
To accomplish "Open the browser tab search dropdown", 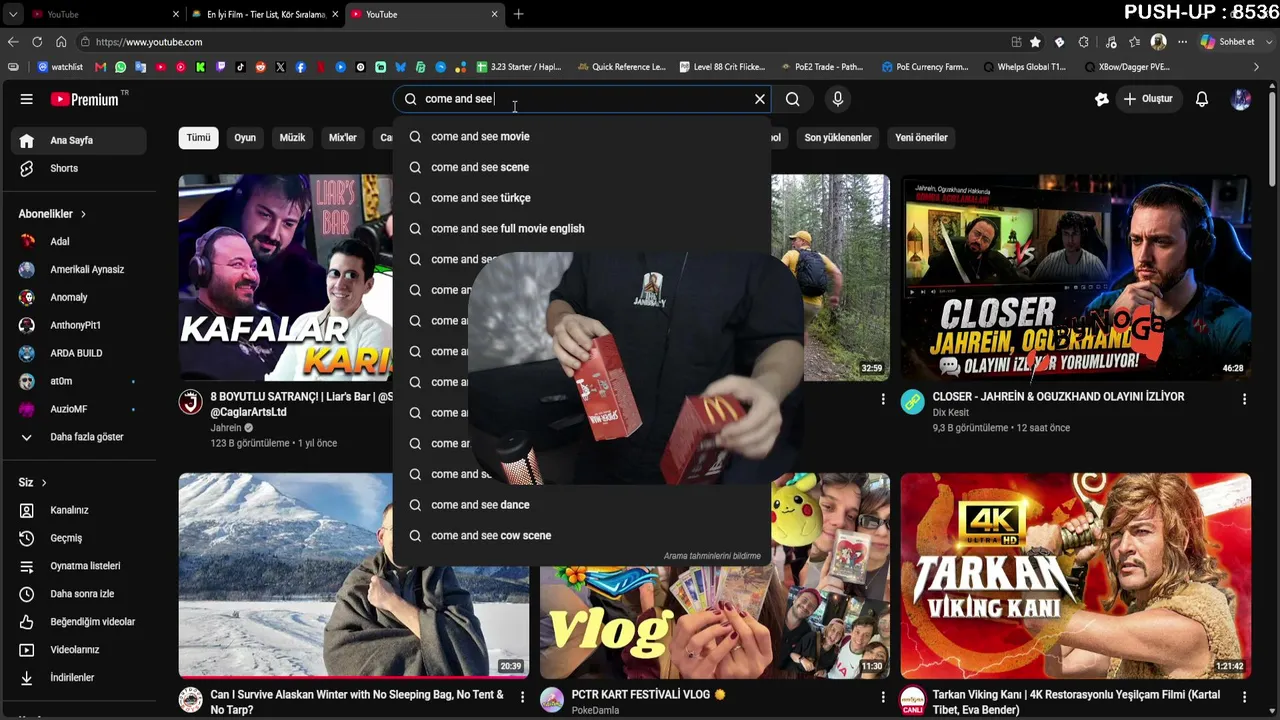I will point(13,14).
